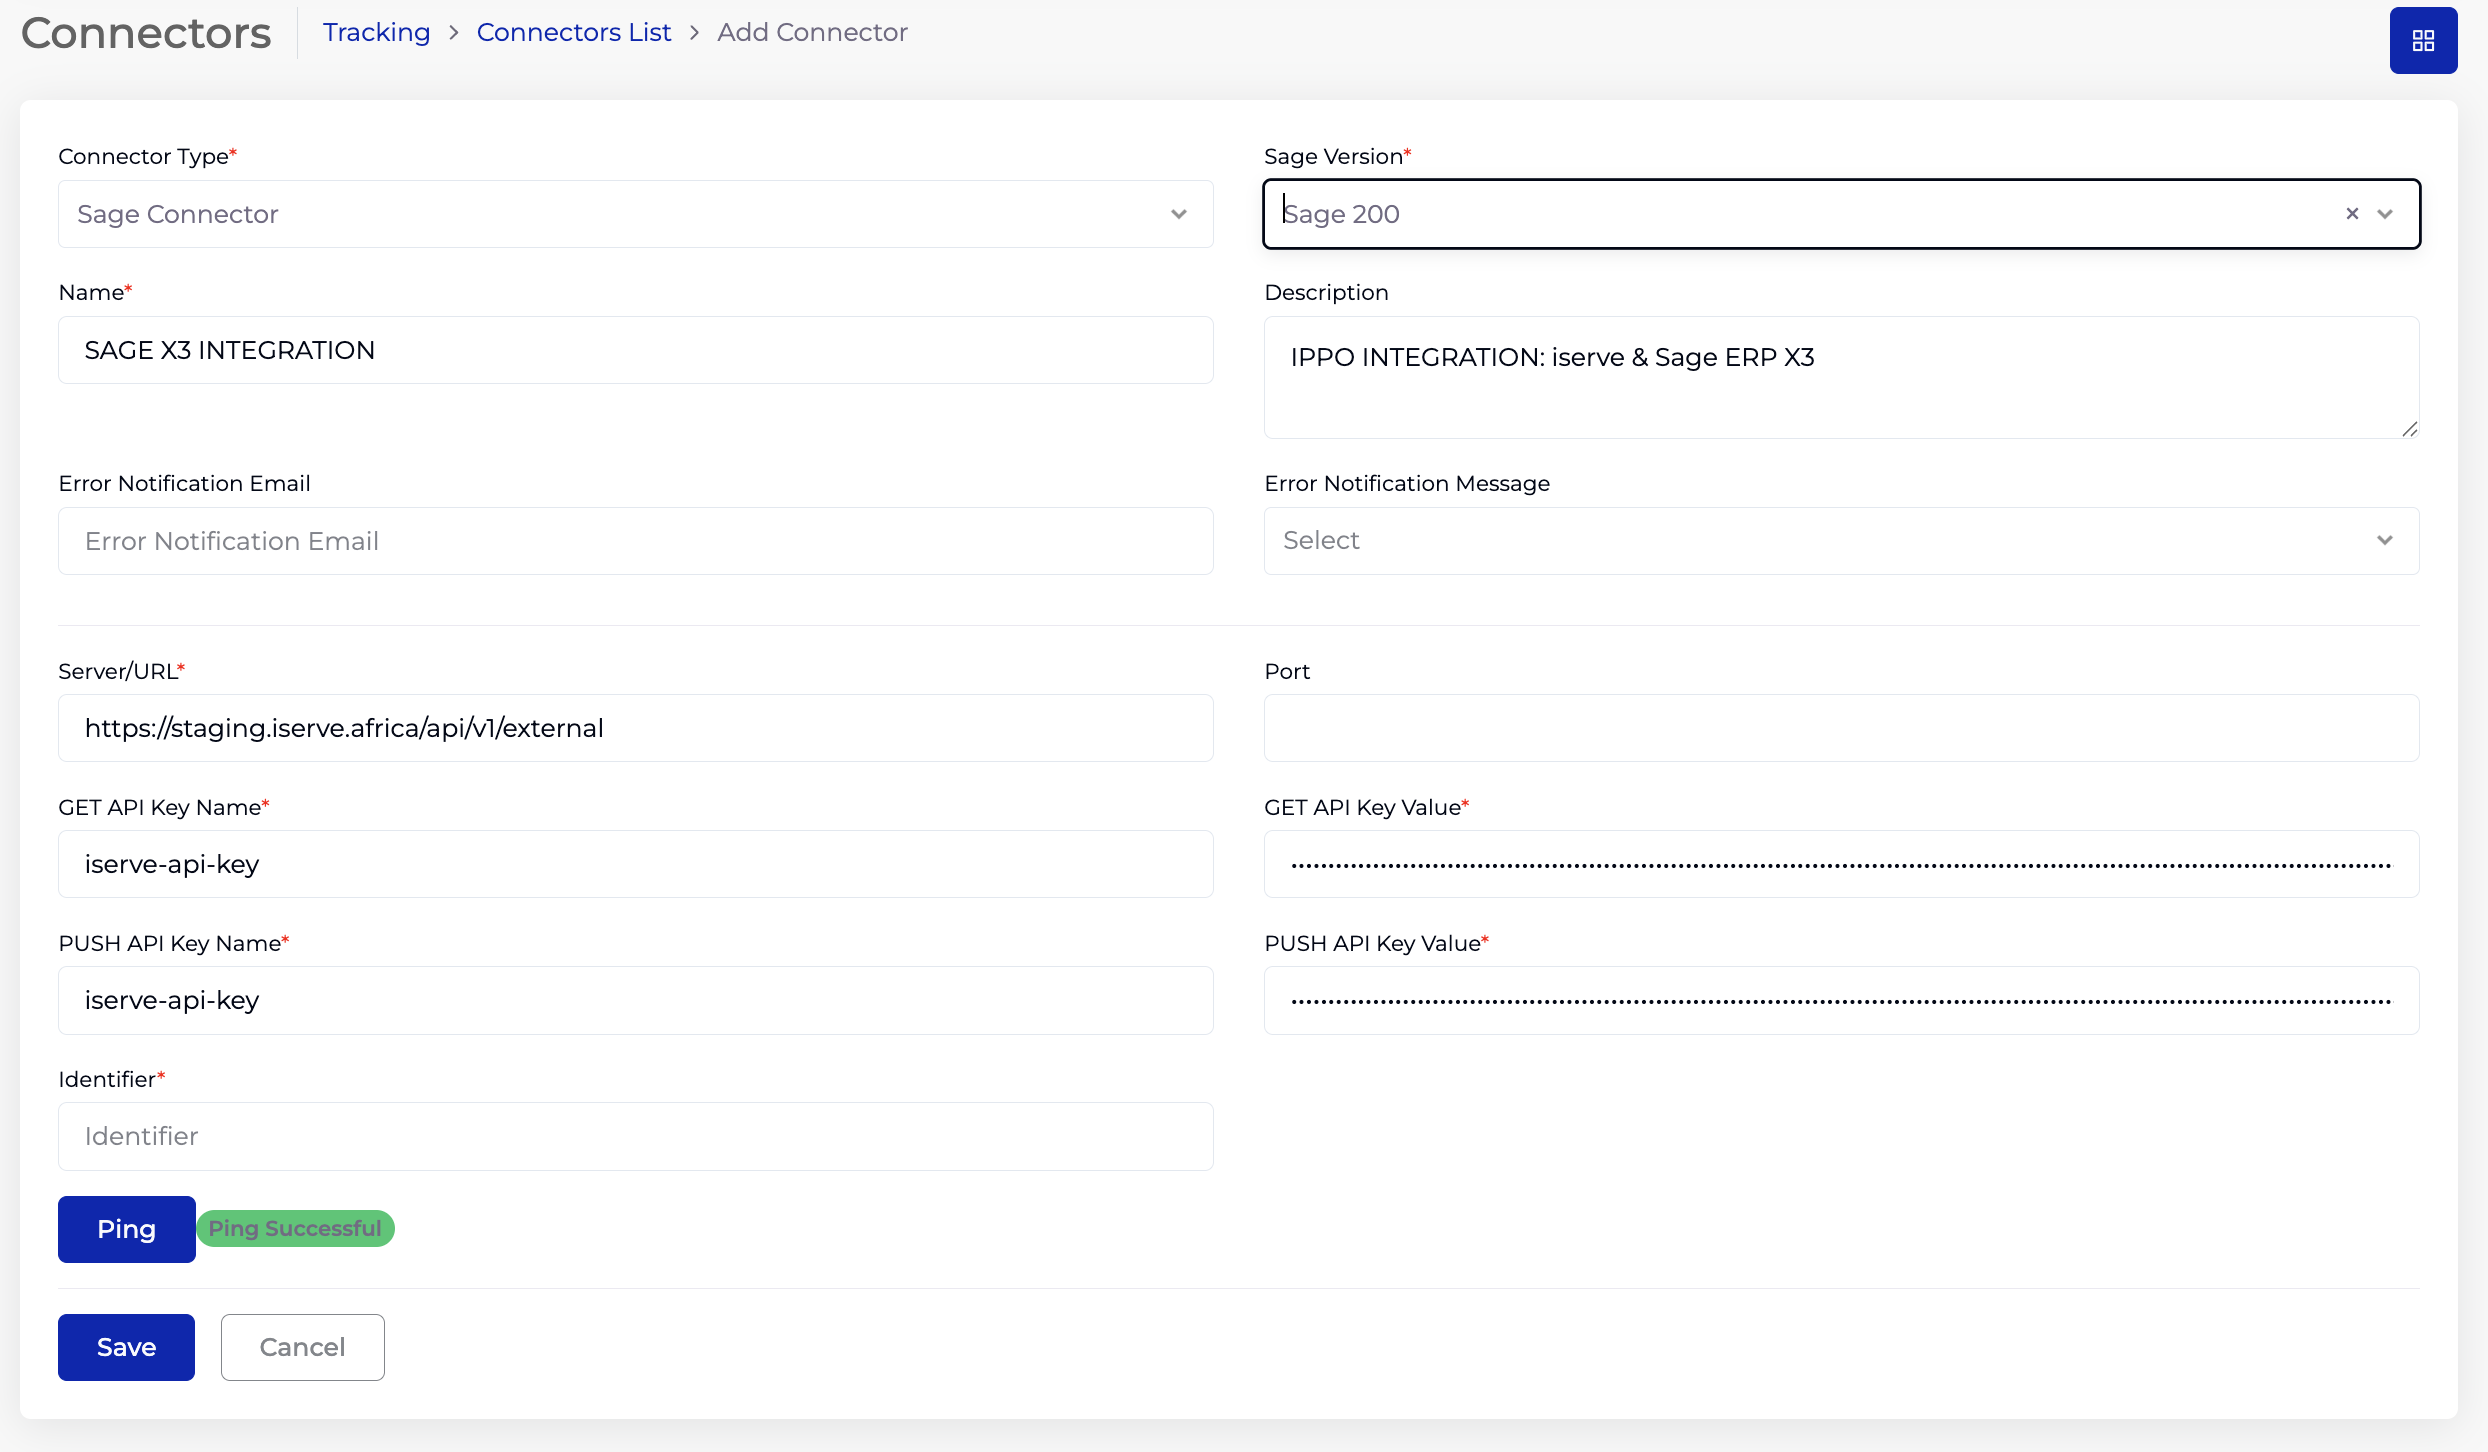Click the Ping Successful status badge
This screenshot has width=2488, height=1452.
pyautogui.click(x=295, y=1229)
